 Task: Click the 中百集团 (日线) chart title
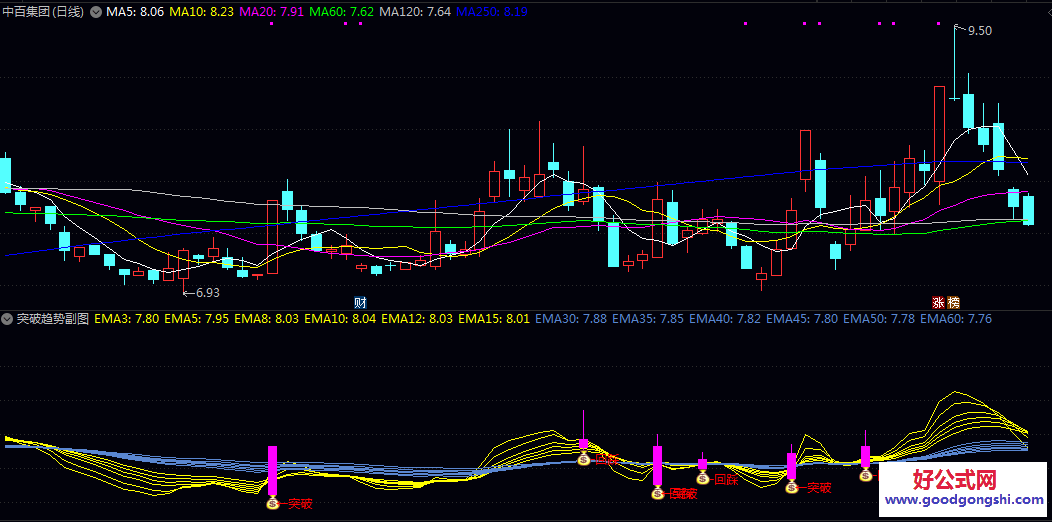pyautogui.click(x=44, y=12)
